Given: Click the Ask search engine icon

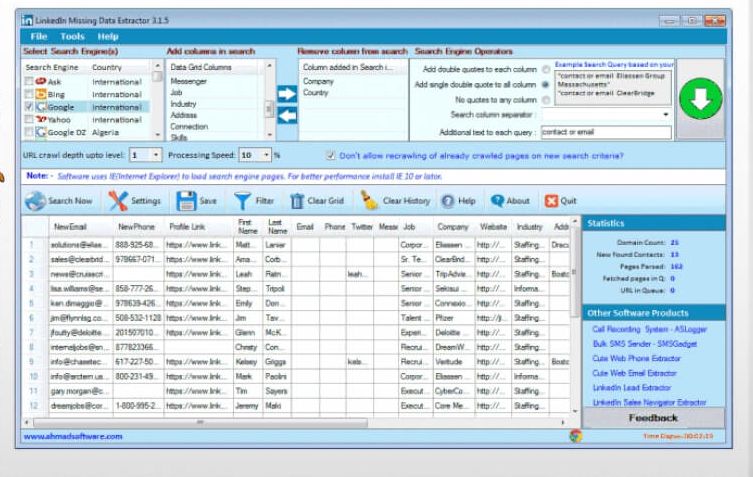Looking at the screenshot, I should [41, 81].
